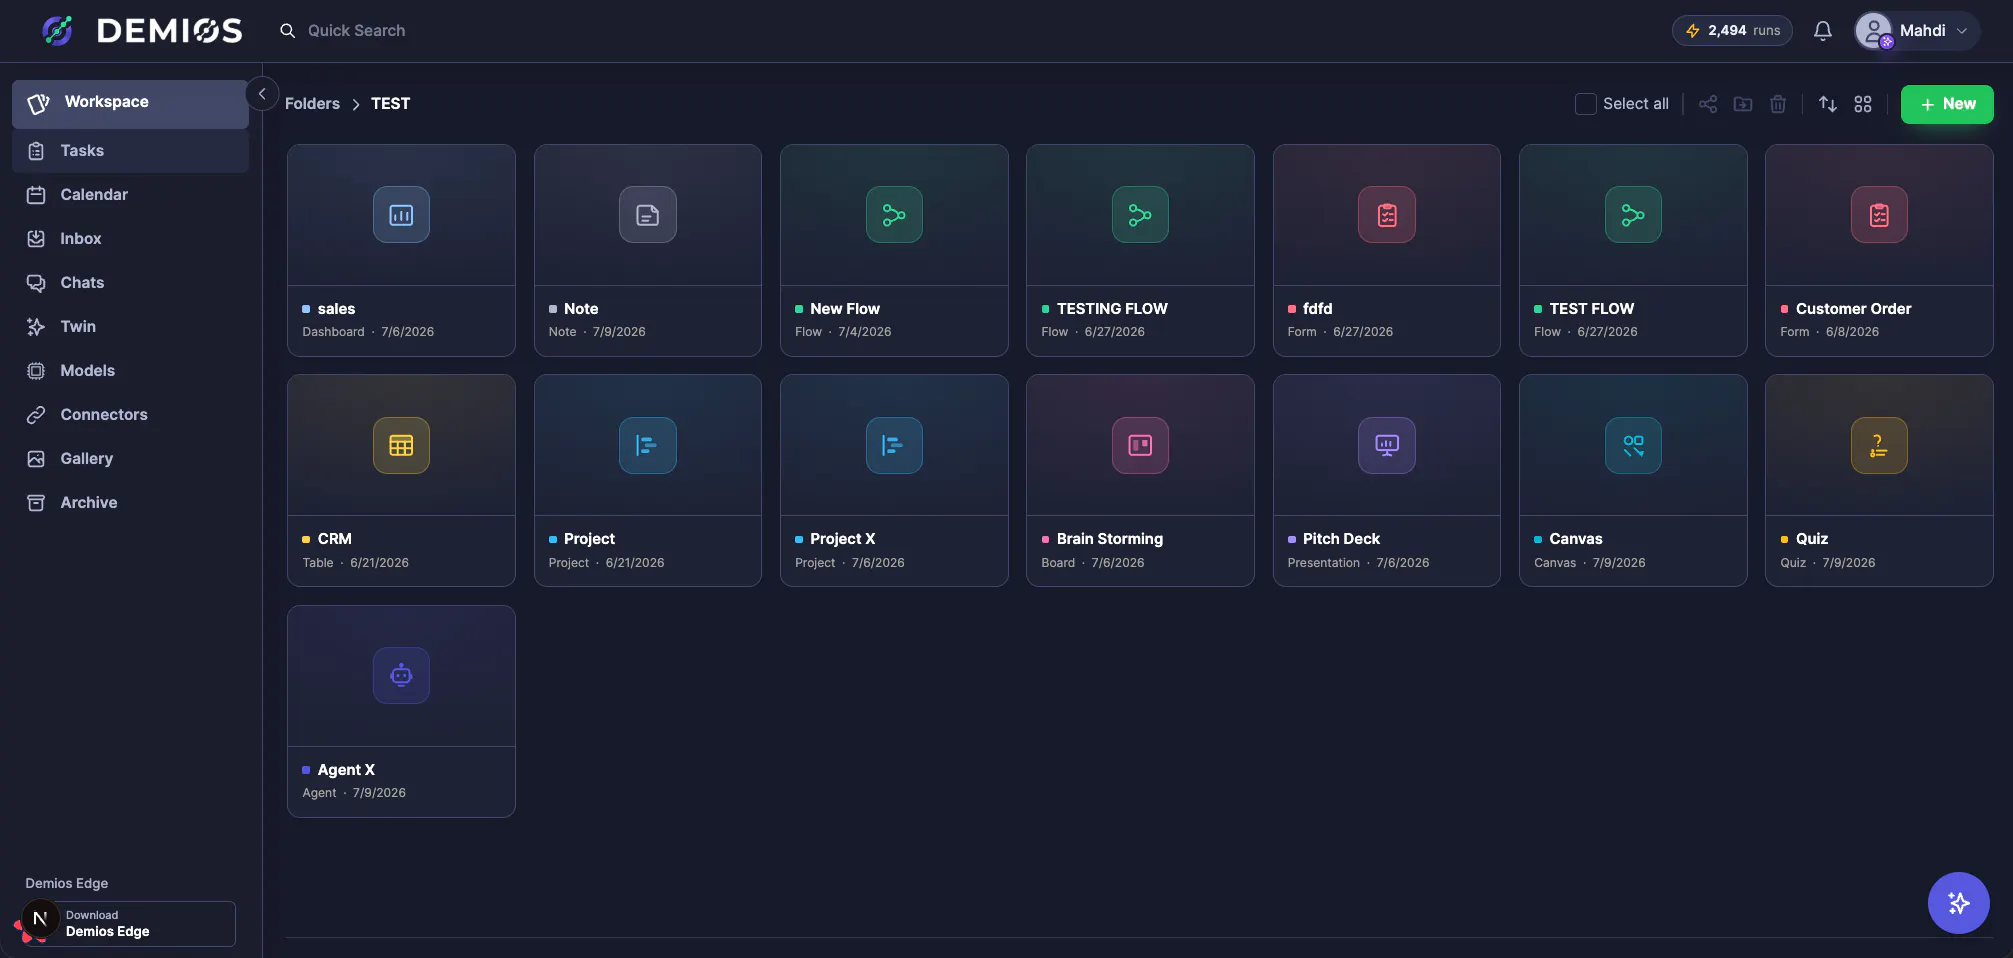Open Chats in the sidebar

click(x=130, y=283)
